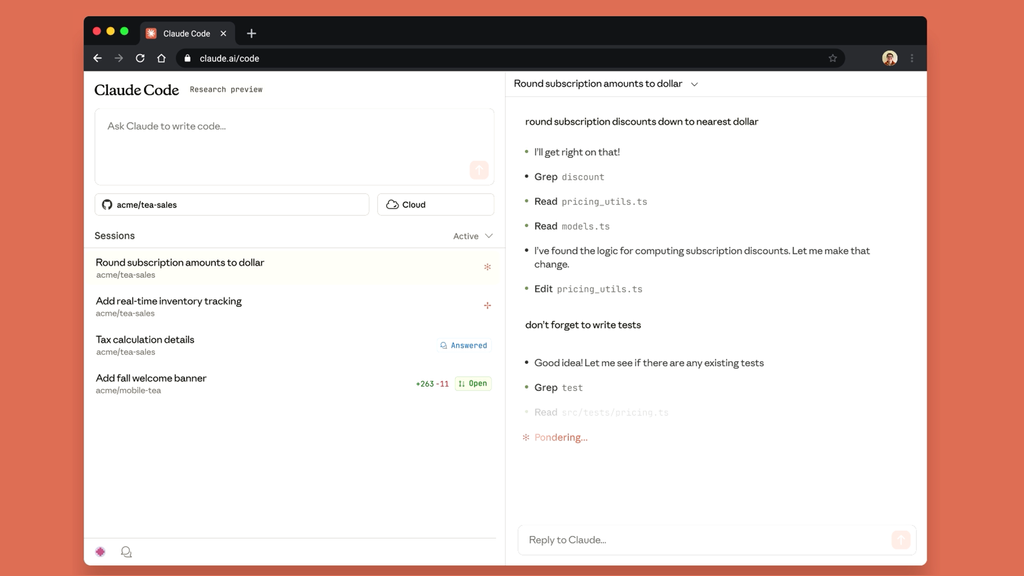
Task: Open the feedback chat bubble icon bottom left
Action: pyautogui.click(x=126, y=551)
